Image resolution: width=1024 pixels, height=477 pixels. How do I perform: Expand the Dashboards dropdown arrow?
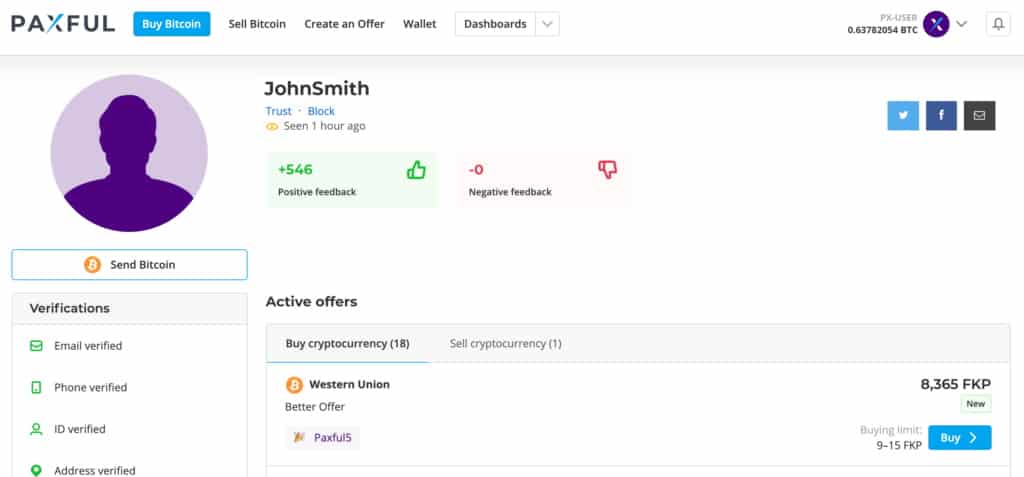point(547,24)
